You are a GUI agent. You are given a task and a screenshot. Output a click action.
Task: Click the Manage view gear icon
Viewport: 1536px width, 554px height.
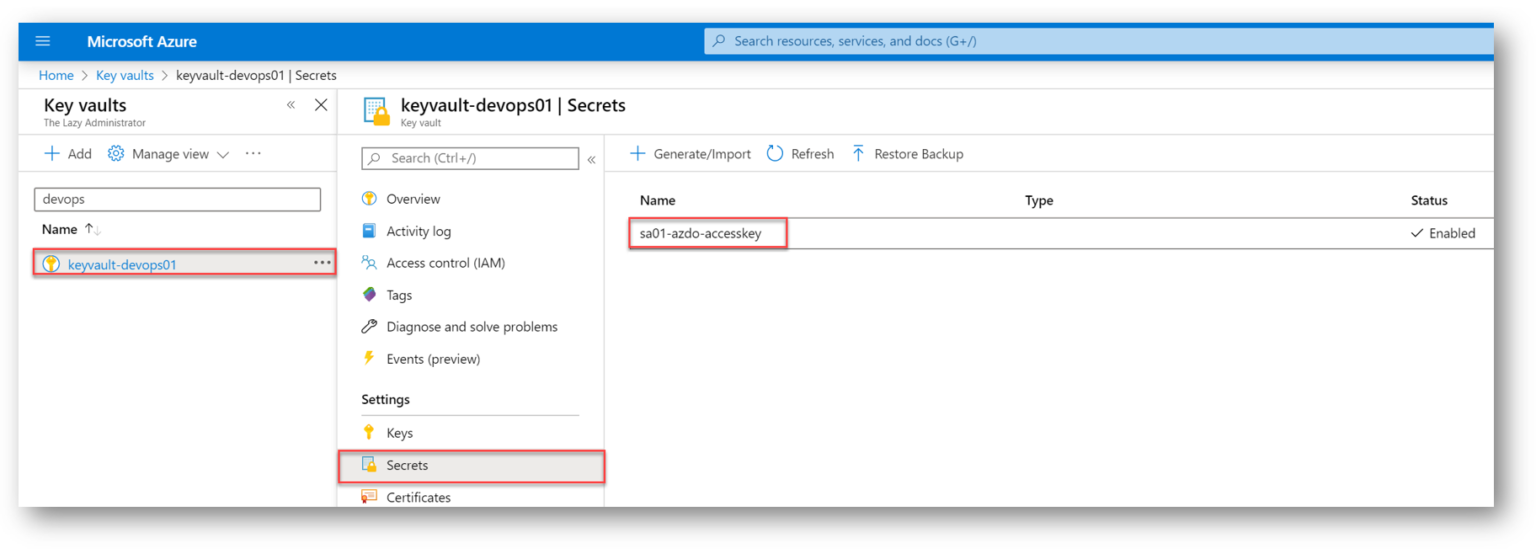click(x=116, y=154)
